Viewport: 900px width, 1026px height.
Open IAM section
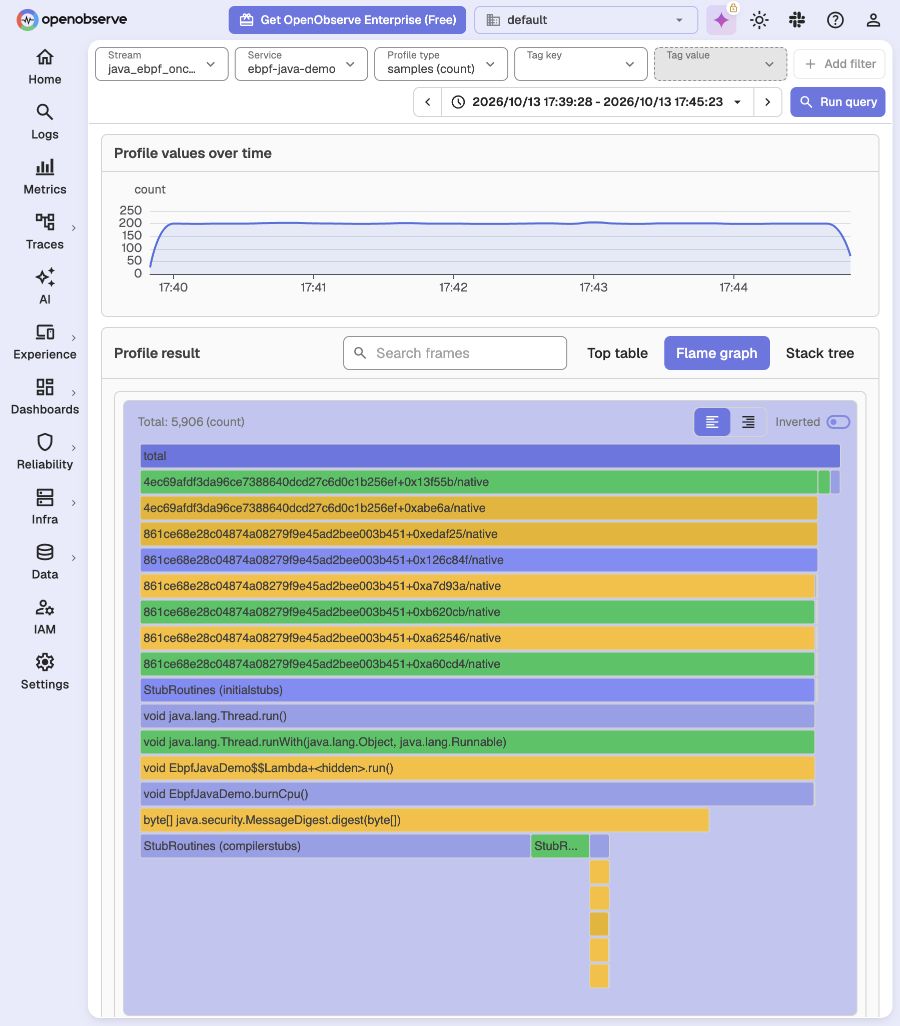pos(45,617)
